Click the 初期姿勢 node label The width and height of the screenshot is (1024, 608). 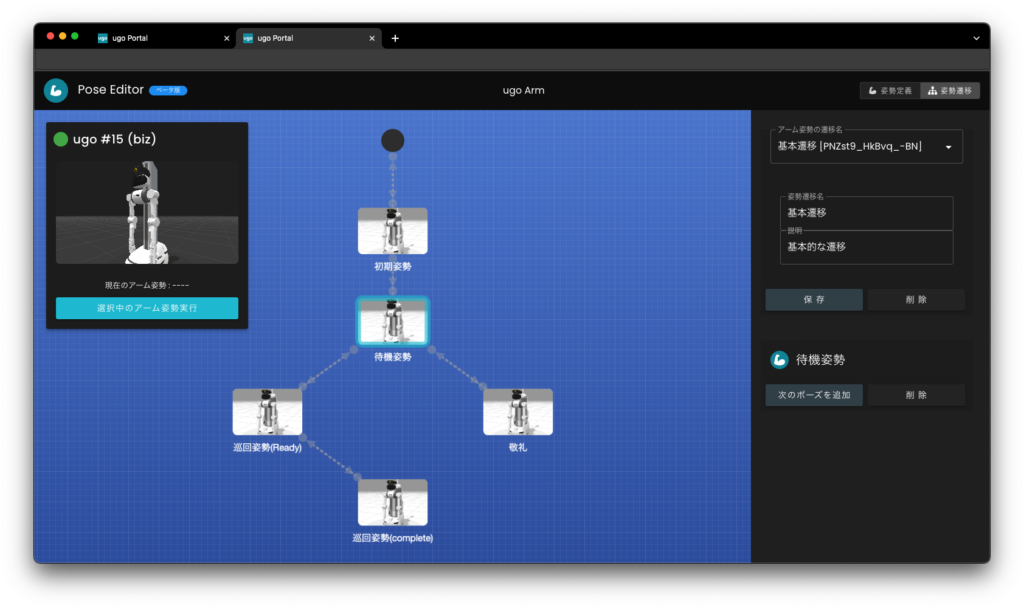(x=392, y=266)
